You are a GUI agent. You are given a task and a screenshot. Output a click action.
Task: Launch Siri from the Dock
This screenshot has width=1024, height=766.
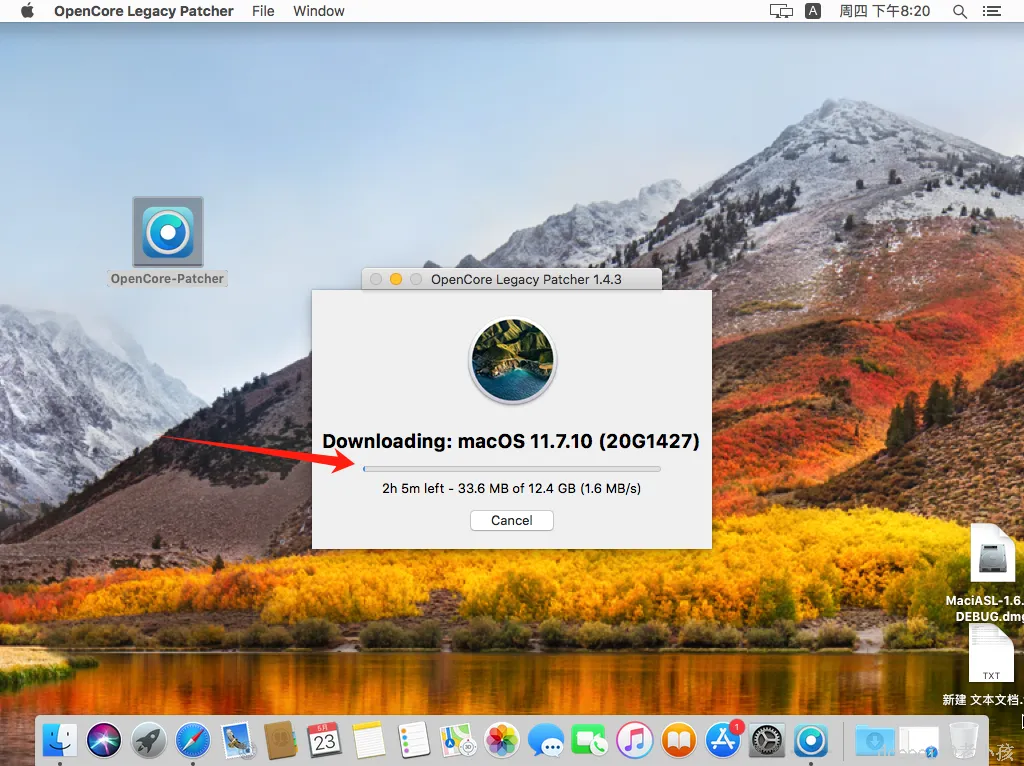[x=104, y=741]
